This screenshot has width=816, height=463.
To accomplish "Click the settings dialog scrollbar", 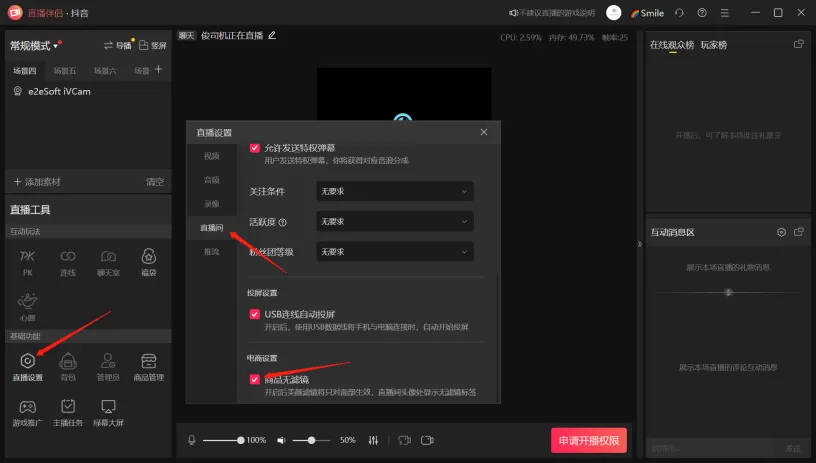I will click(x=498, y=336).
